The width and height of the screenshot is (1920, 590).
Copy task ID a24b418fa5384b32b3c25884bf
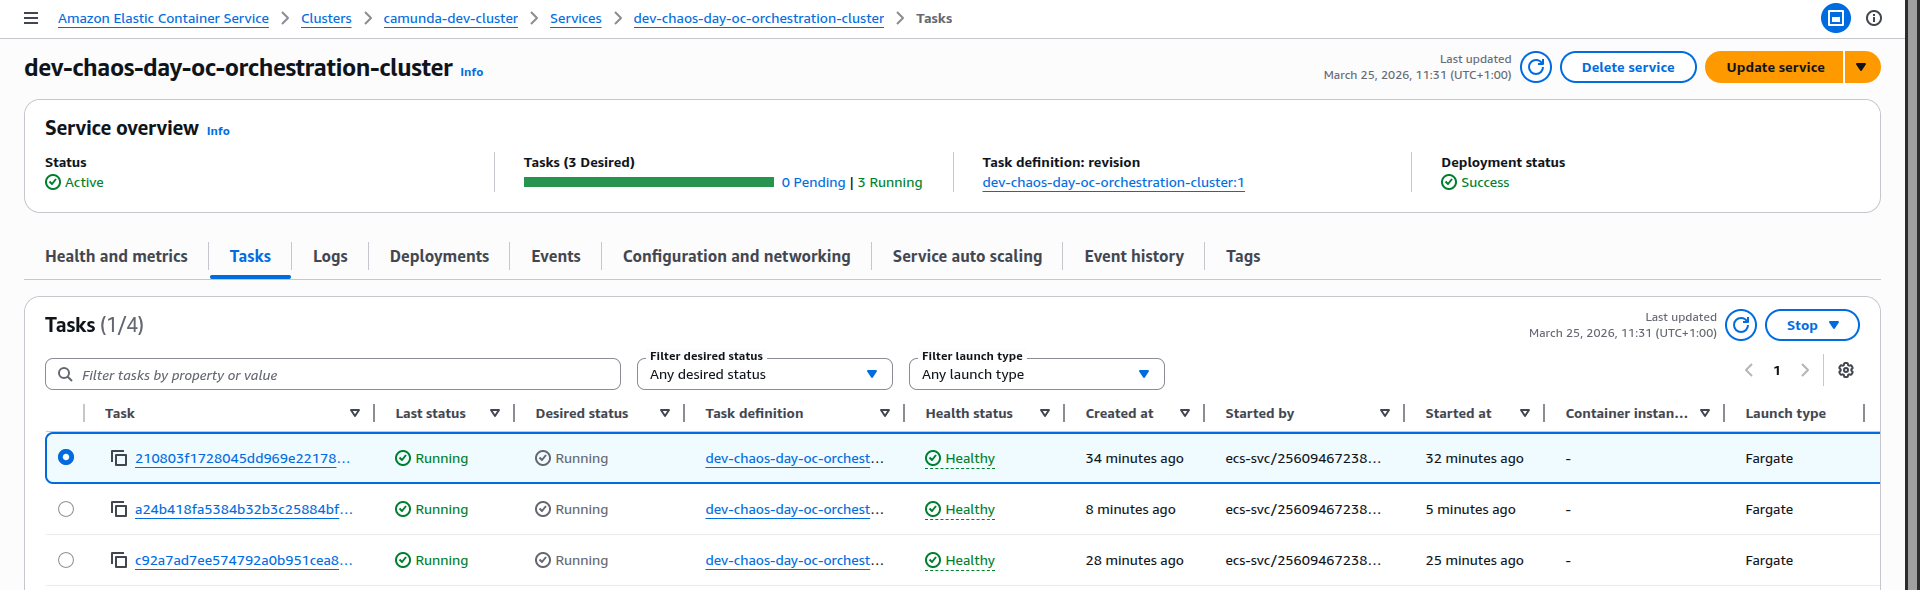pos(119,509)
